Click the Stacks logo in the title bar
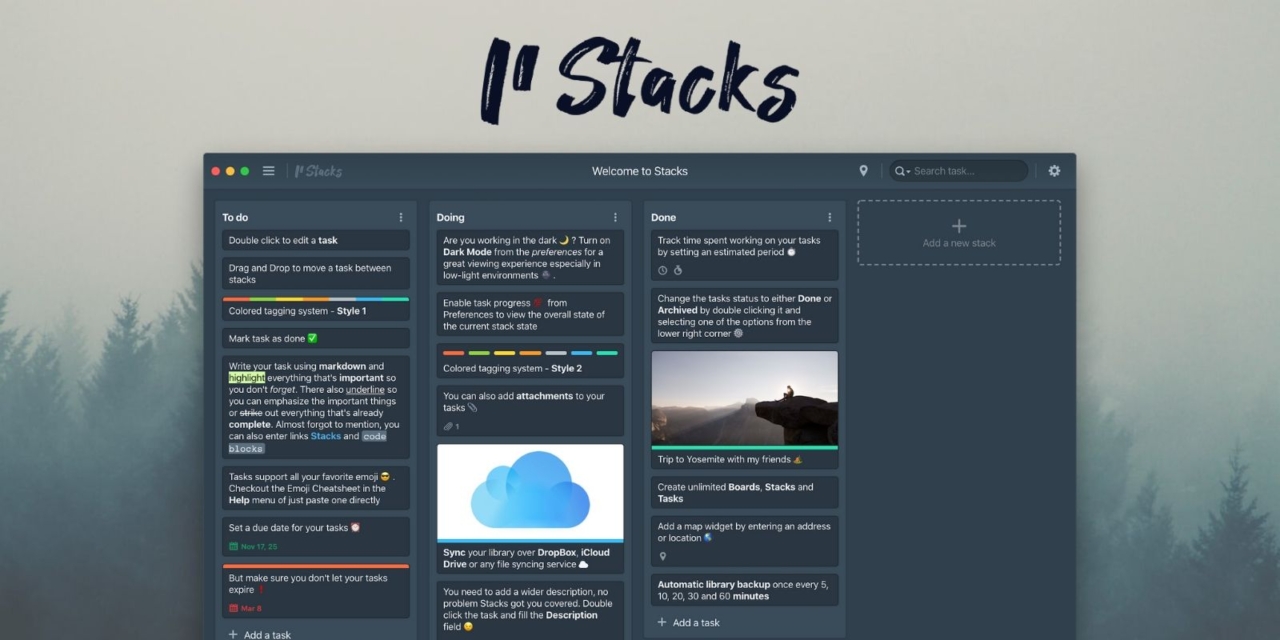1280x640 pixels. [317, 170]
